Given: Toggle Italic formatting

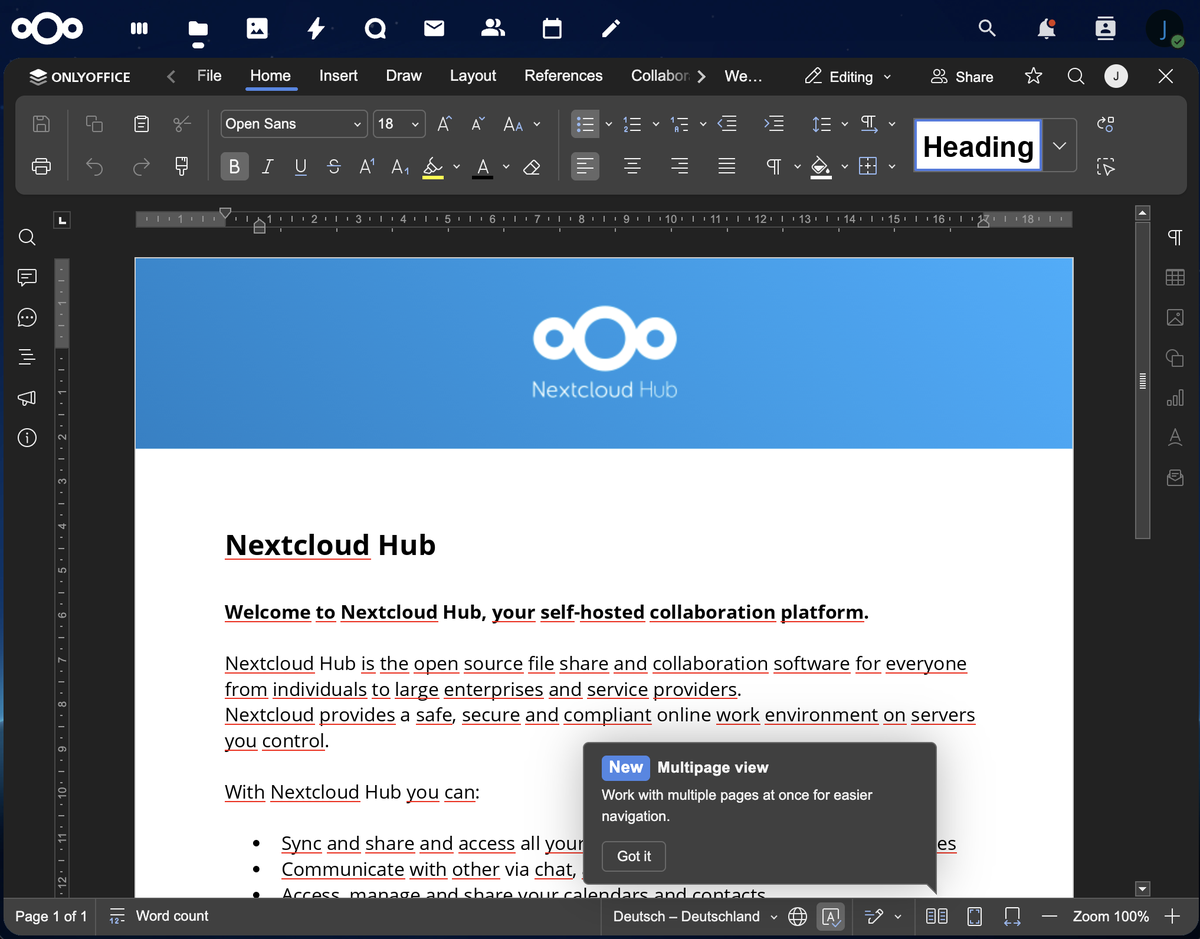Looking at the screenshot, I should [267, 167].
